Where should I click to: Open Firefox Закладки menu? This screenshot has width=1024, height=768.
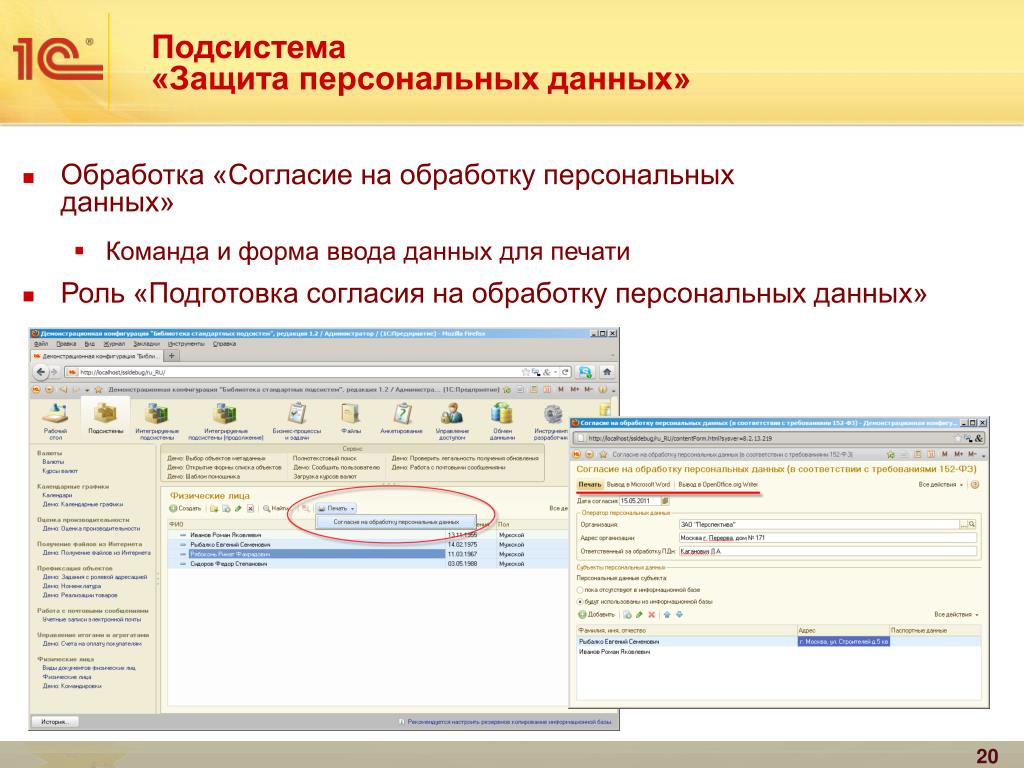[x=146, y=344]
